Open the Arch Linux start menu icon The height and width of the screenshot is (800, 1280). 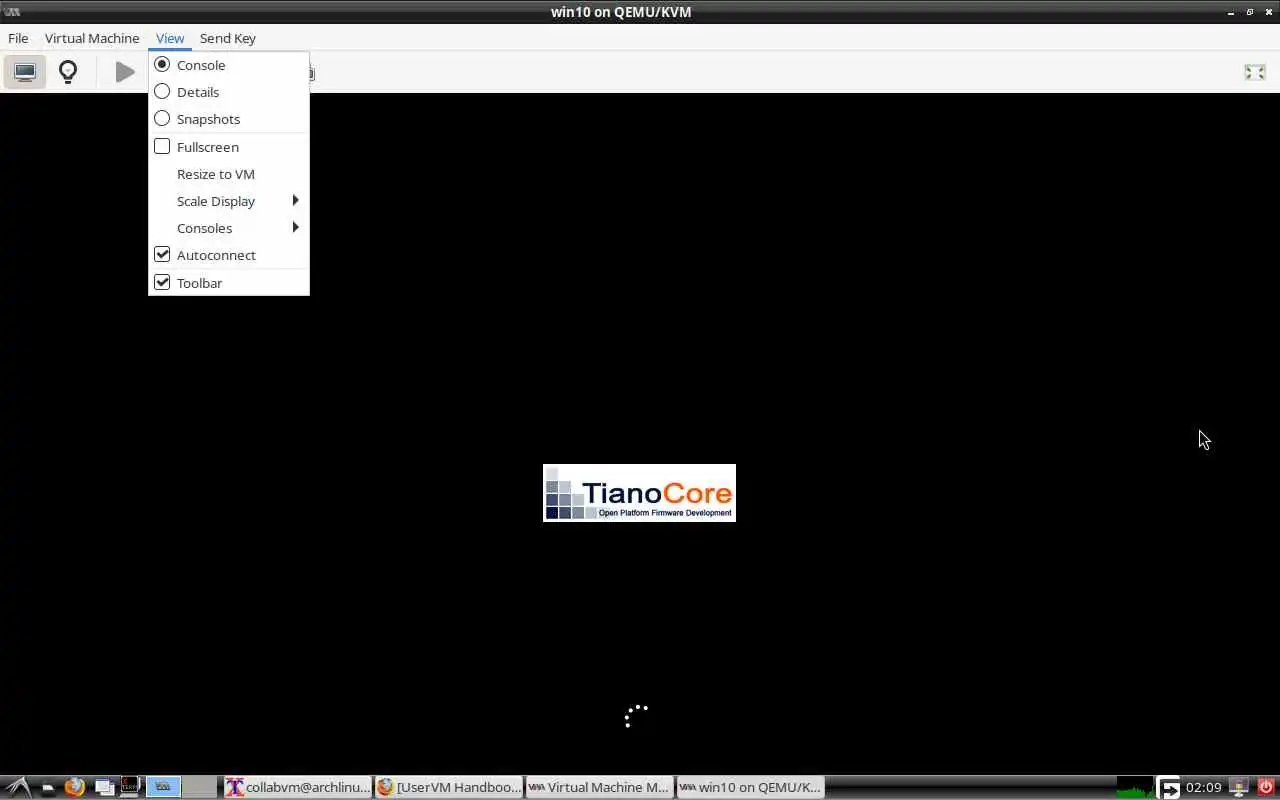20,787
